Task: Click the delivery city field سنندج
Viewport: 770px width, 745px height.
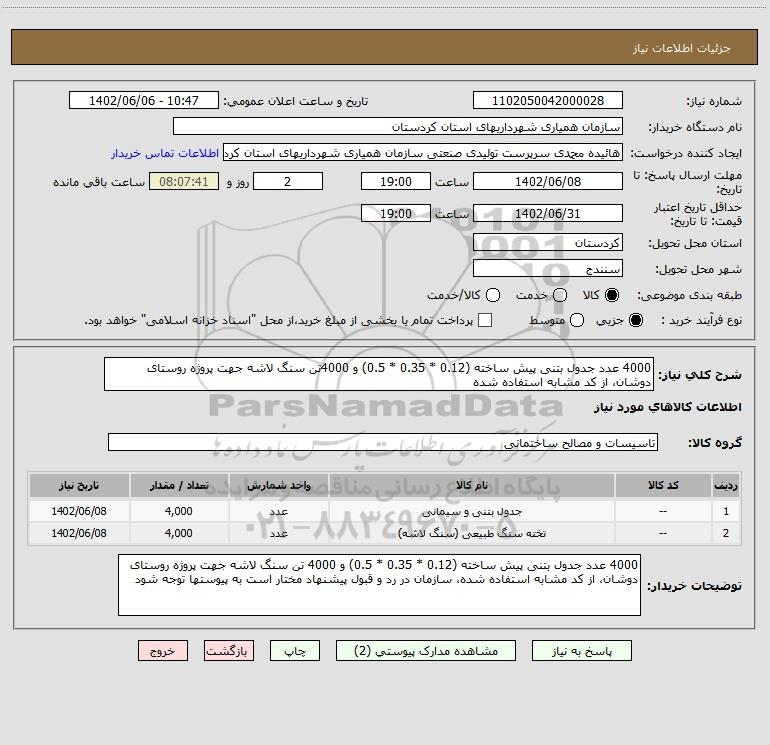Action: coord(548,269)
